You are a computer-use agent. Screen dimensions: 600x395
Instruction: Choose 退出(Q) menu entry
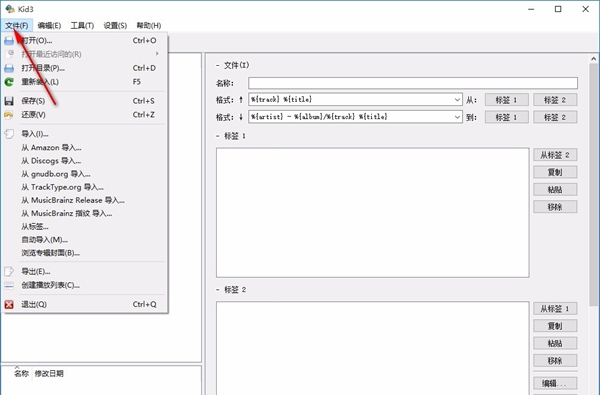(x=85, y=305)
